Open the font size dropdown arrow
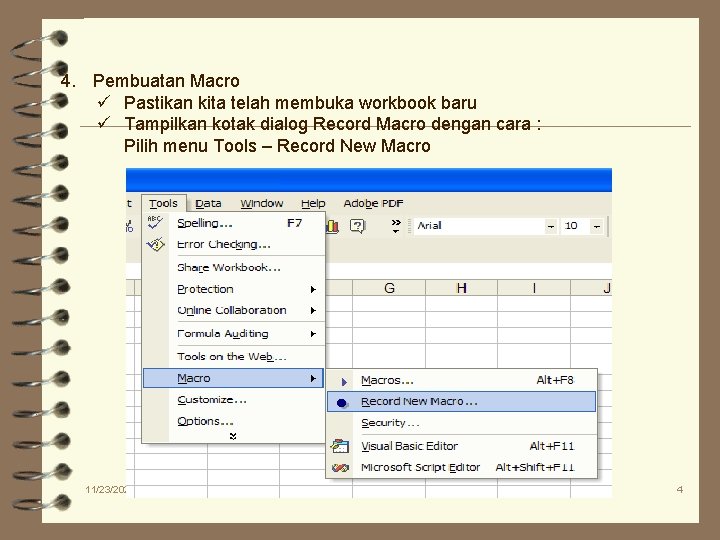The image size is (720, 540). click(x=596, y=226)
